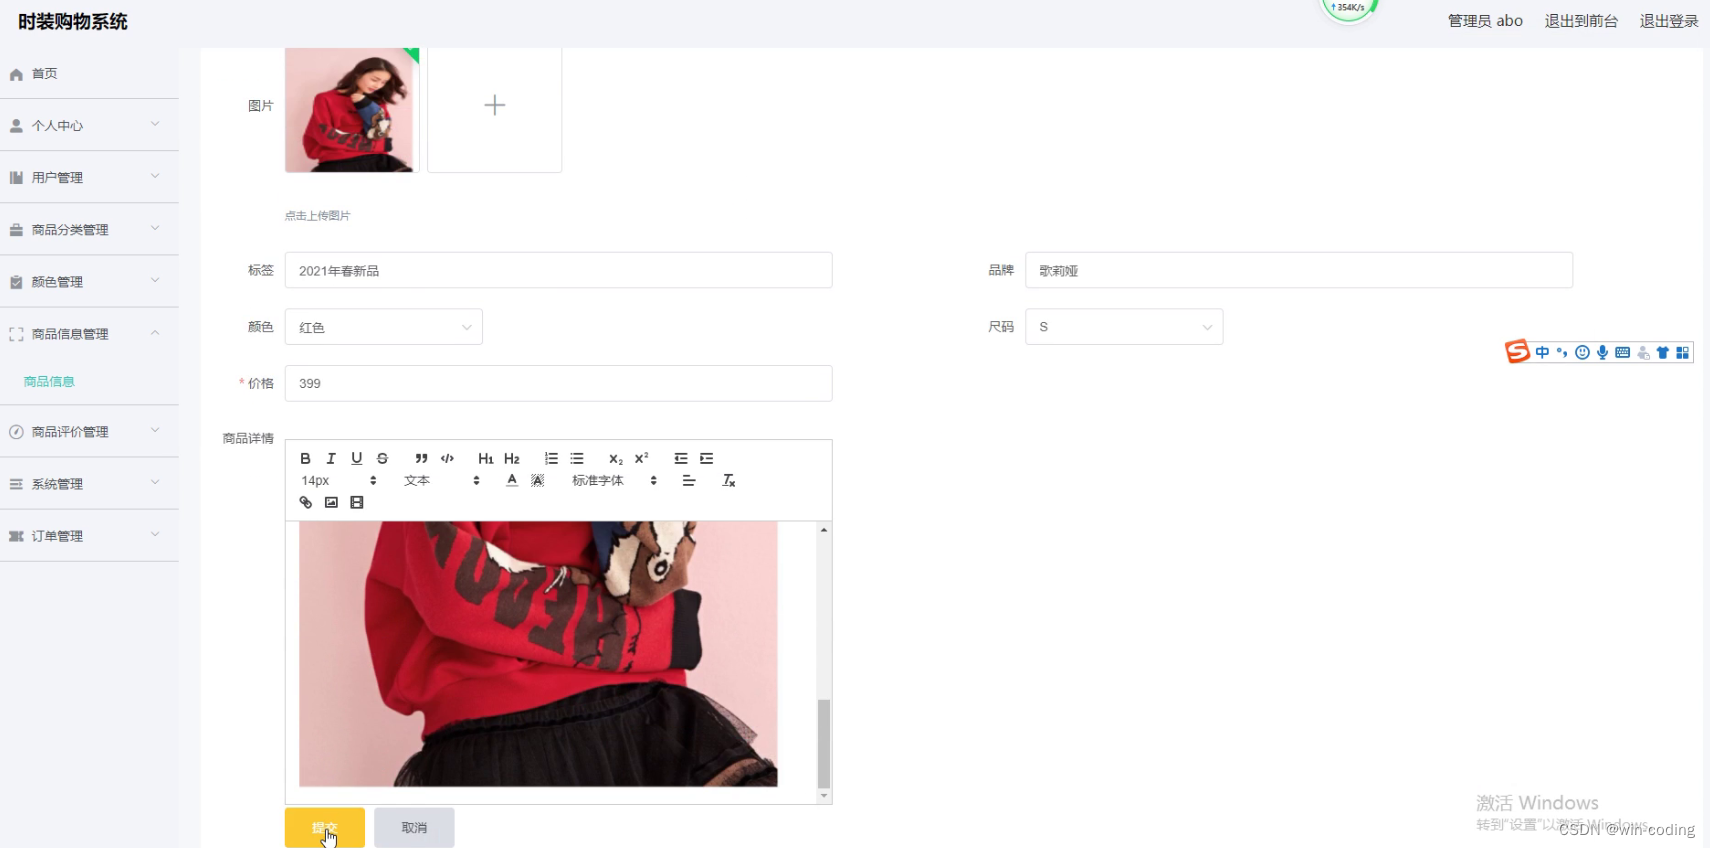Collapse the 商品信息管理 sidebar menu

click(x=89, y=334)
